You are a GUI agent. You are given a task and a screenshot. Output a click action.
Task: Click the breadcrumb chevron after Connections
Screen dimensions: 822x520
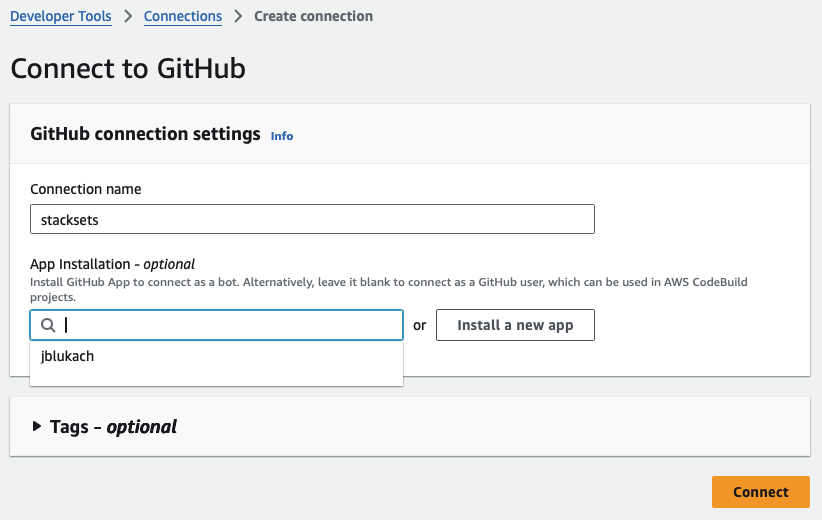point(238,17)
